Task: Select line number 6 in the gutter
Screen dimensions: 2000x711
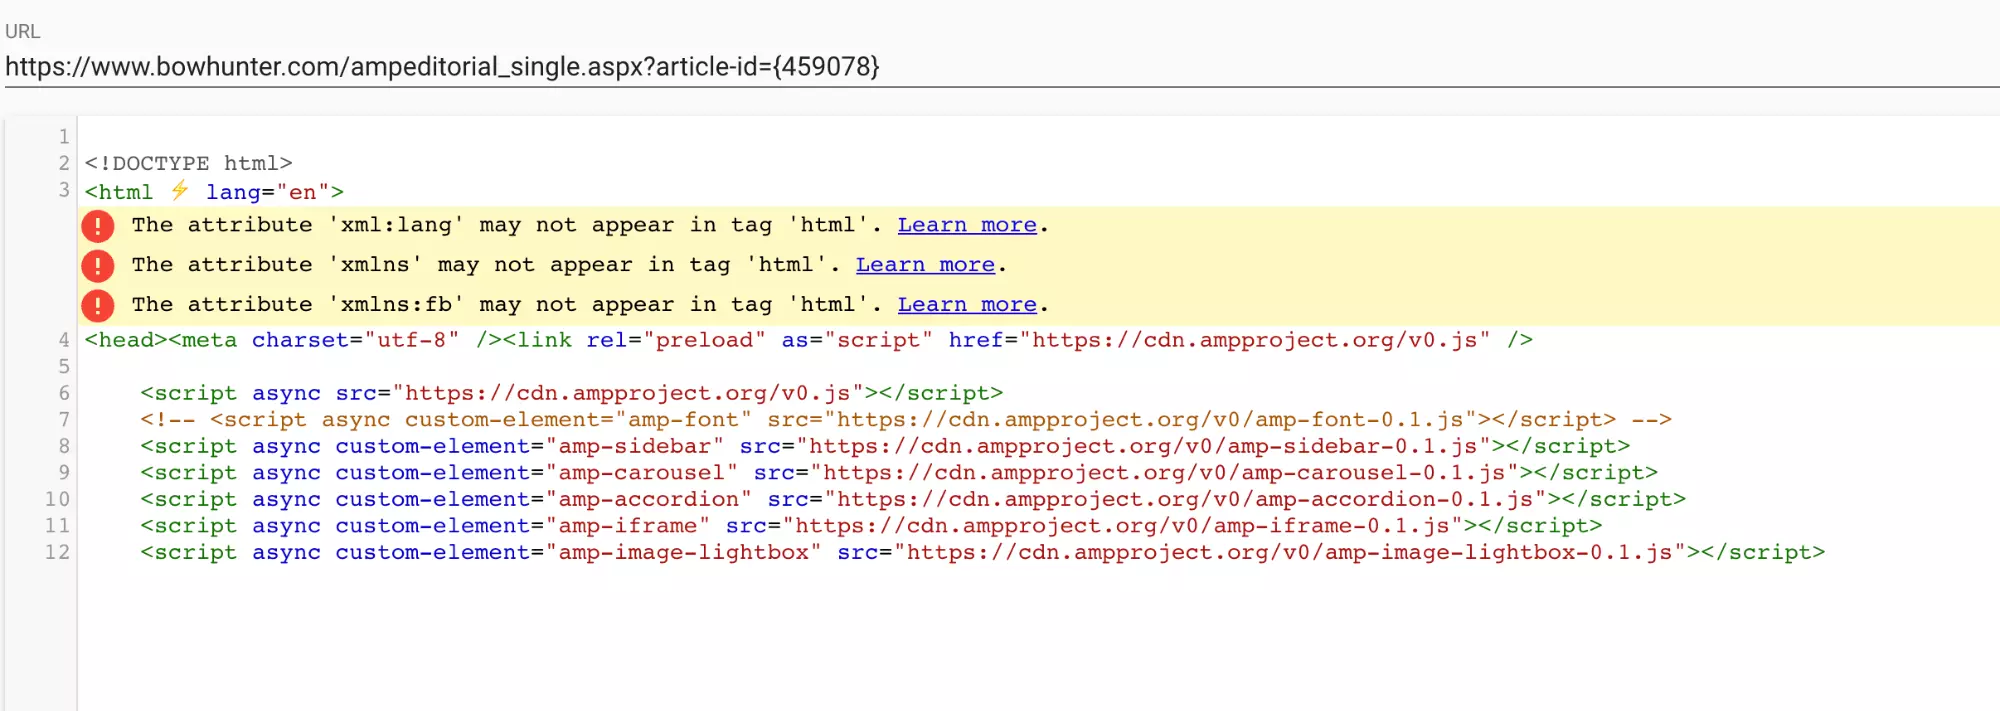Action: tap(64, 393)
